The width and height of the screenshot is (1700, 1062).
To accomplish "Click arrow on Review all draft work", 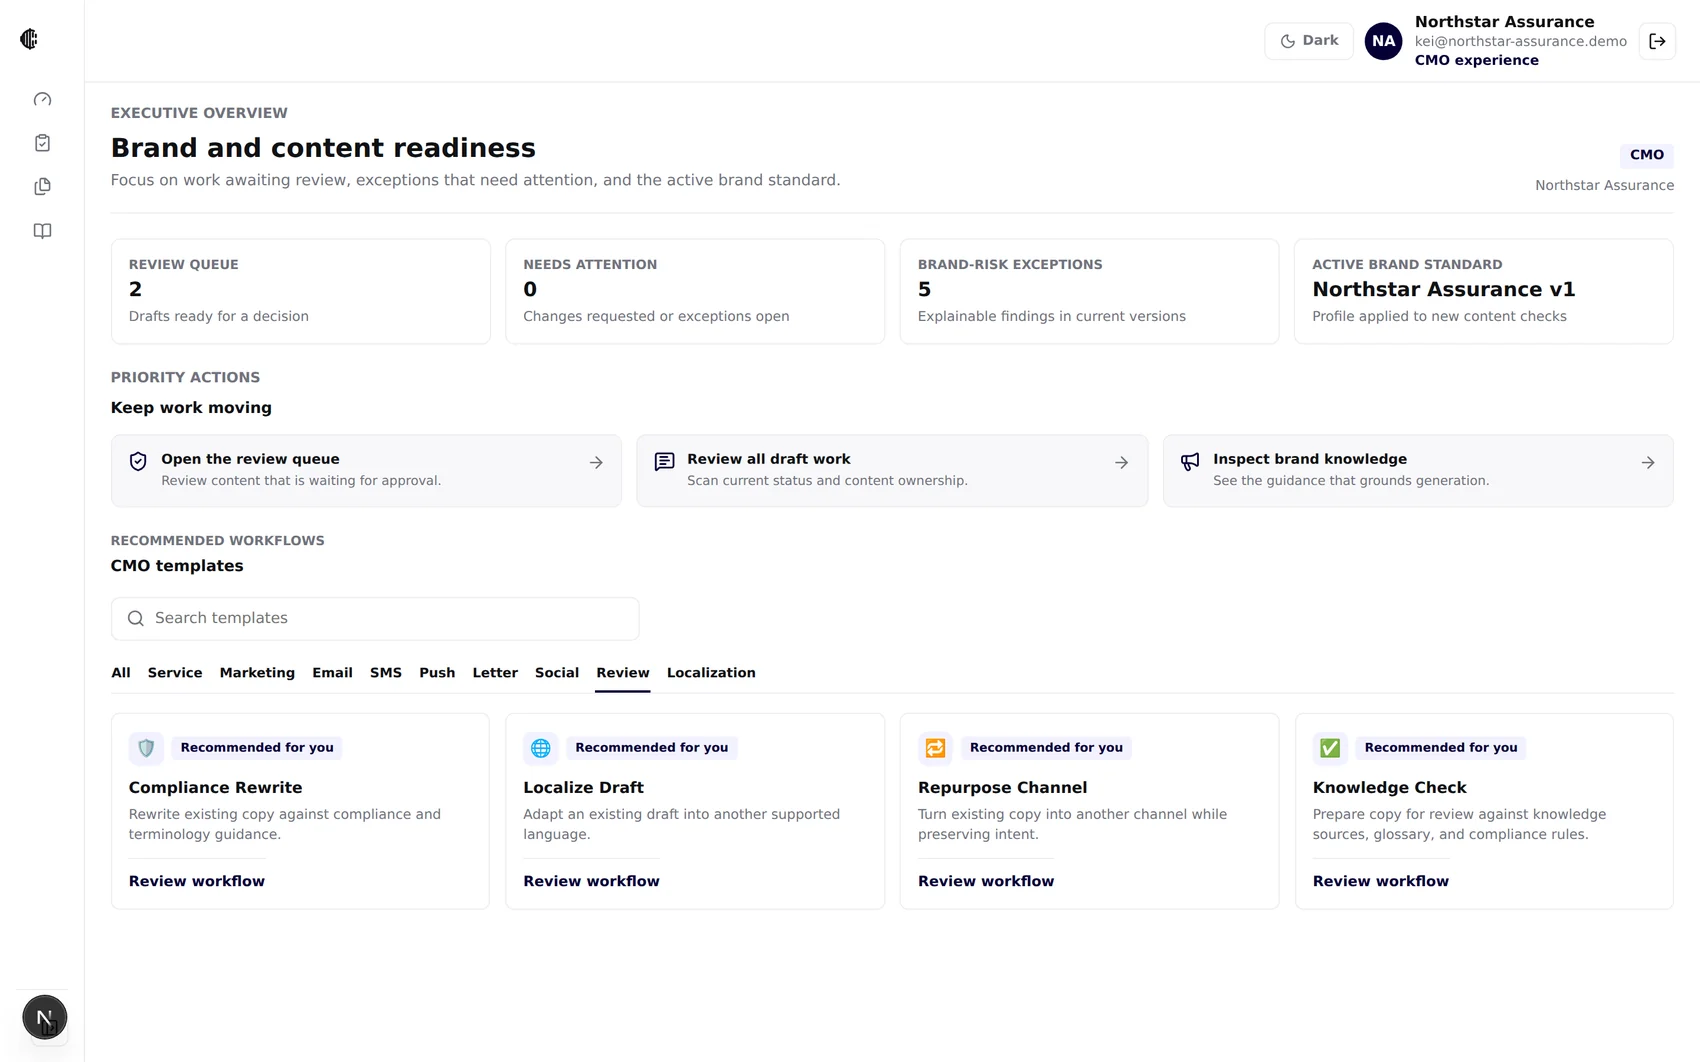I will (1122, 463).
